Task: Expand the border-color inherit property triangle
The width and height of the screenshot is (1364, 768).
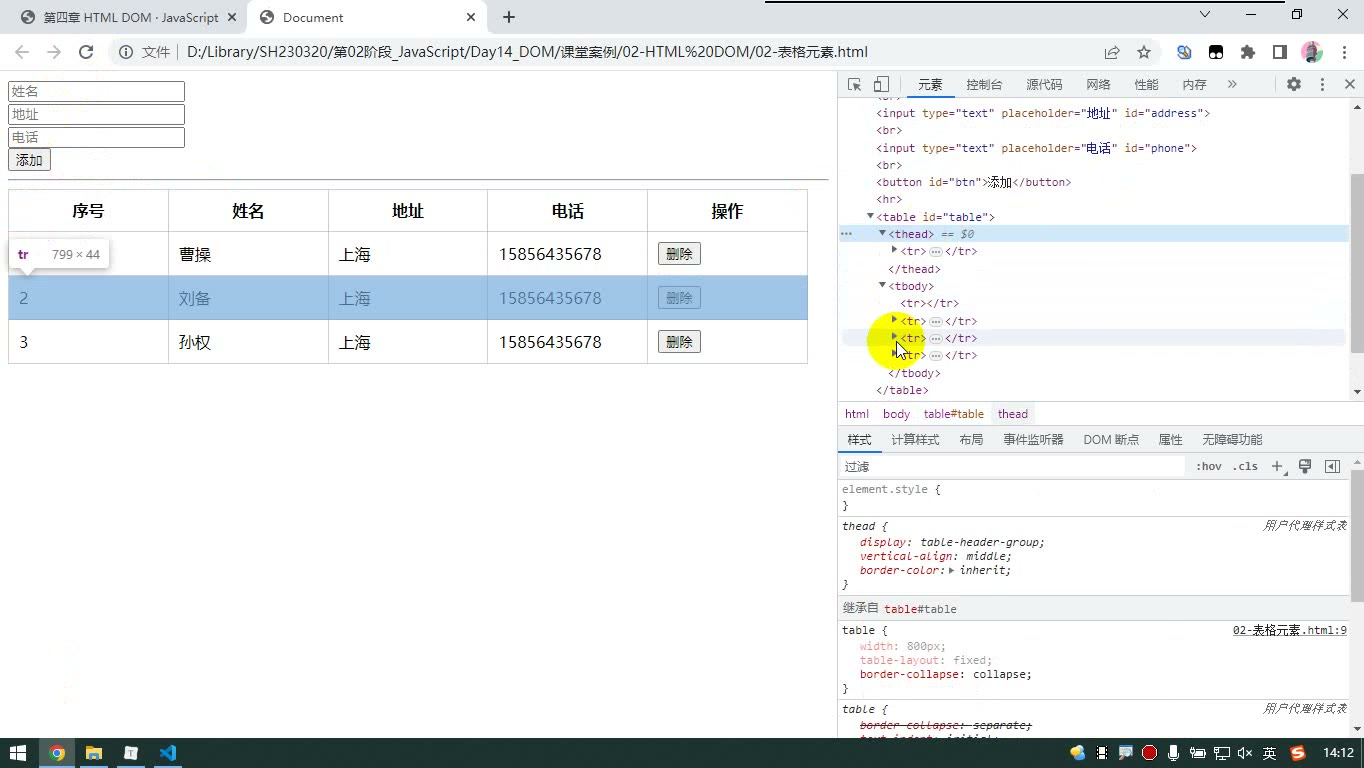Action: click(951, 571)
